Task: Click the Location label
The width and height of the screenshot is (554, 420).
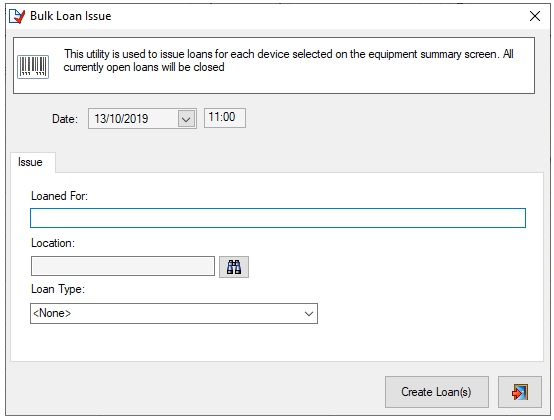Action: click(x=53, y=243)
